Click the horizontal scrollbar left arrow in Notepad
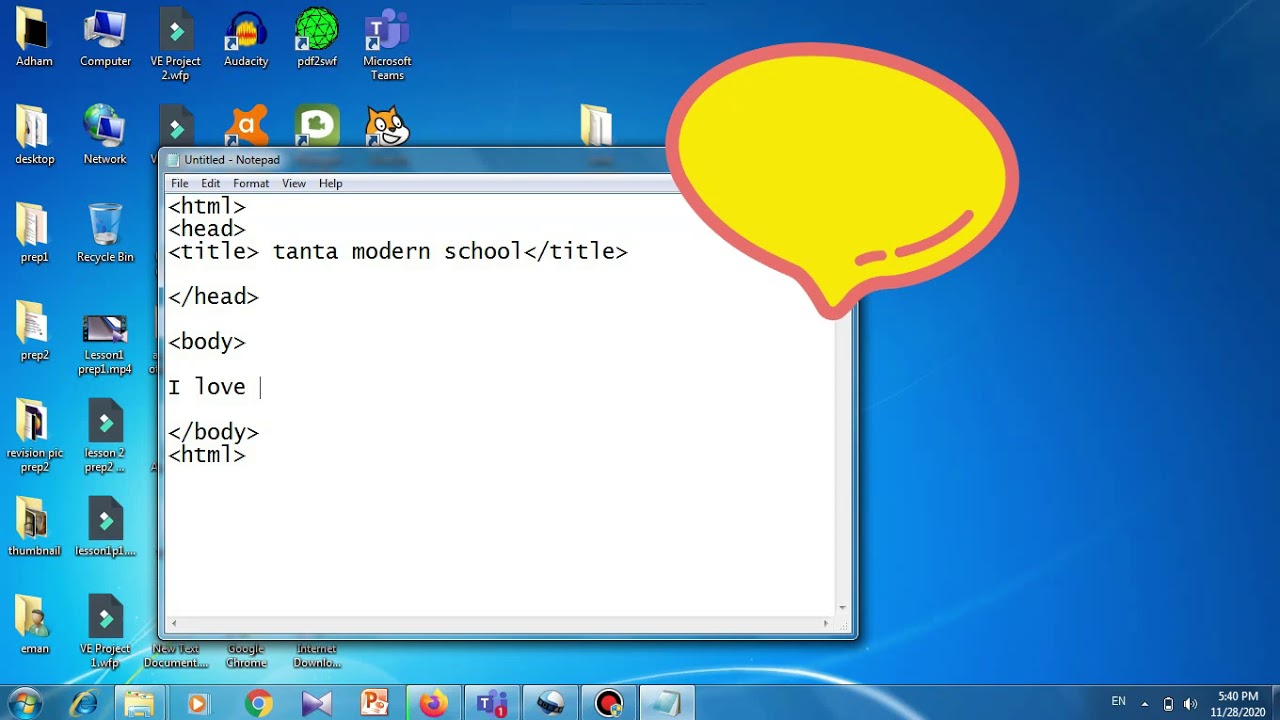Image resolution: width=1280 pixels, height=720 pixels. point(174,623)
